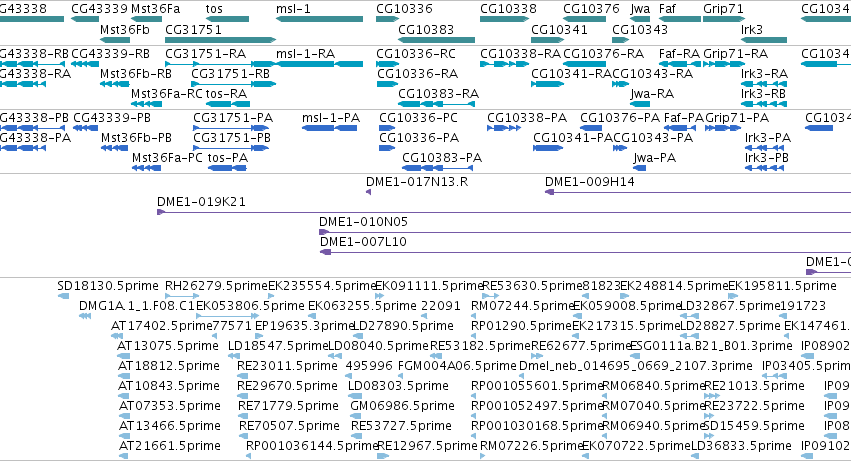Open BAC clone DME1-010N05
The width and height of the screenshot is (851, 461).
click(x=363, y=222)
